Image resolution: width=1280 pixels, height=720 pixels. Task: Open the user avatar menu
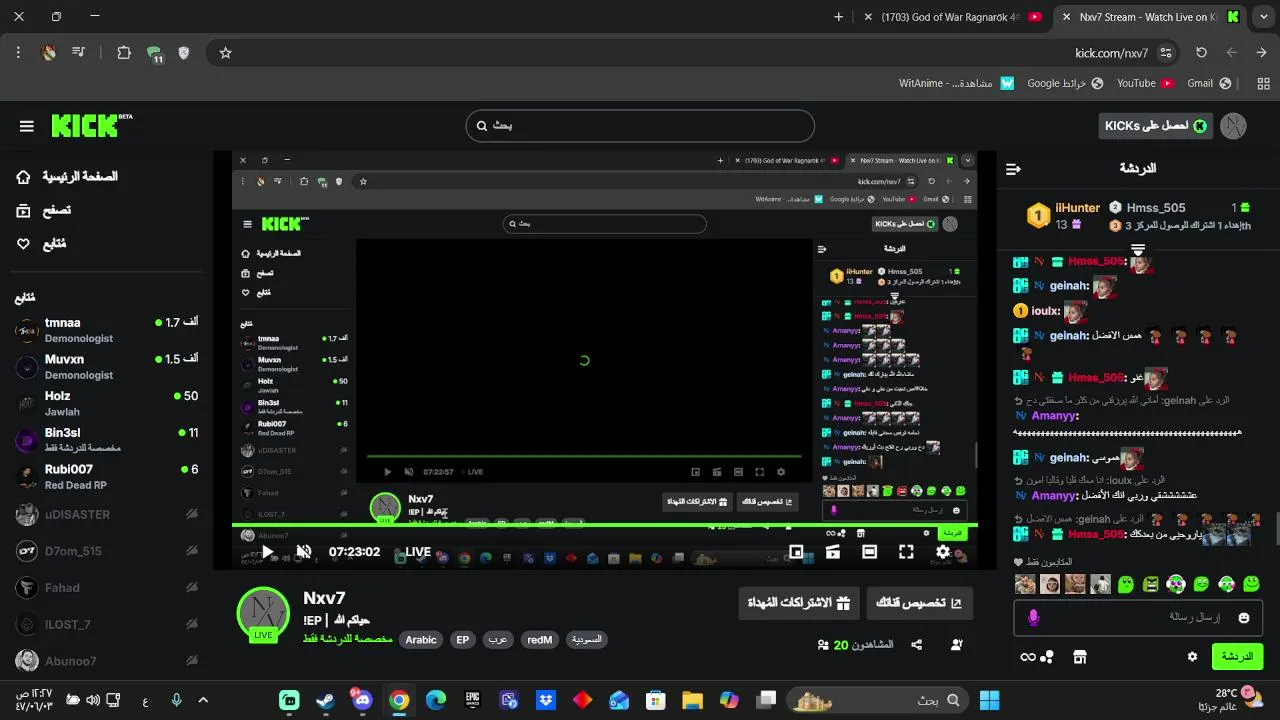coord(1234,126)
